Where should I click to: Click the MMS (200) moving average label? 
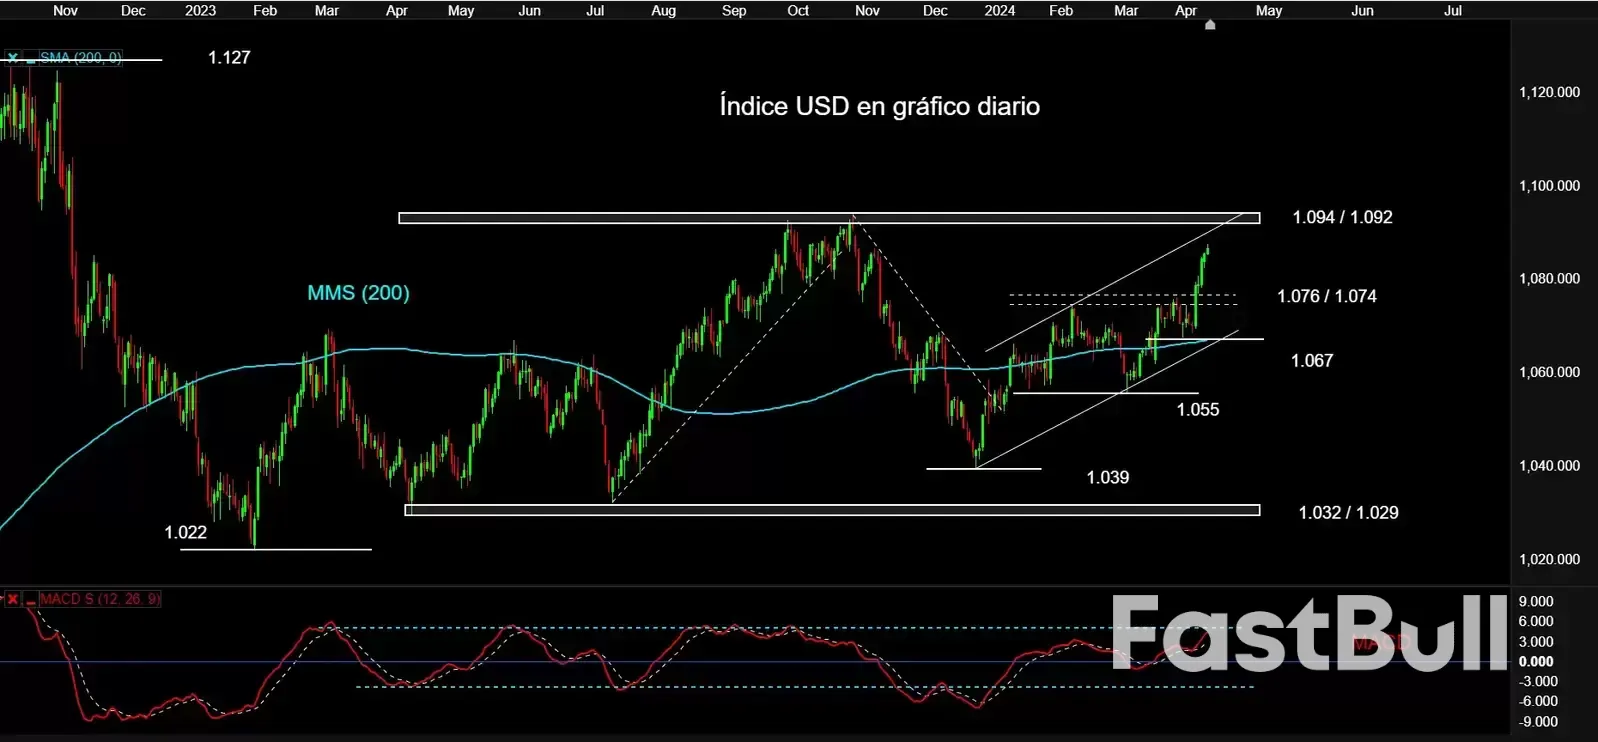click(x=358, y=293)
